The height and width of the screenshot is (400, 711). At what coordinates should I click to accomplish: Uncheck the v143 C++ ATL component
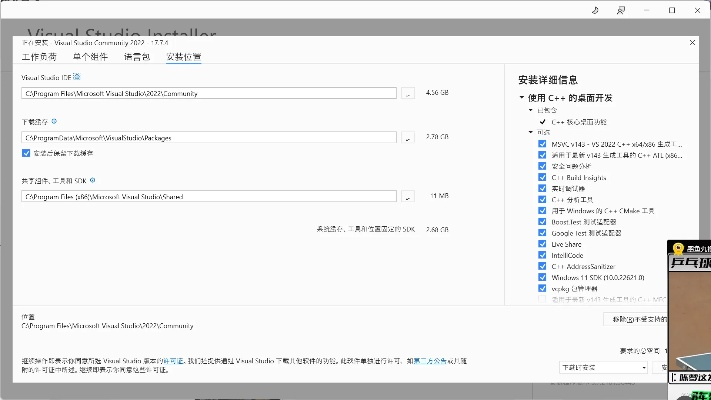point(542,155)
